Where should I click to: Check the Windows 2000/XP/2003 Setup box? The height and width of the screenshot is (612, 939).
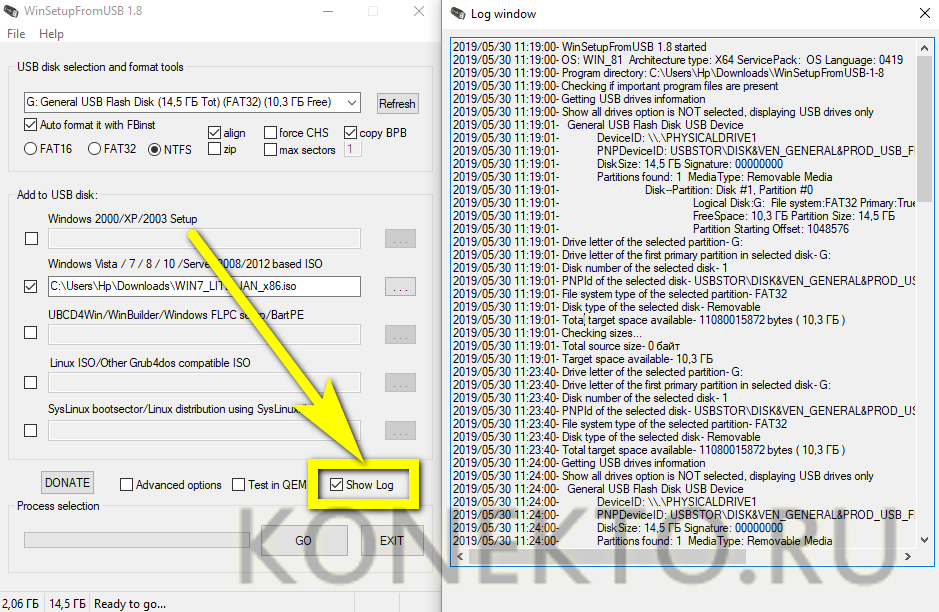click(31, 238)
